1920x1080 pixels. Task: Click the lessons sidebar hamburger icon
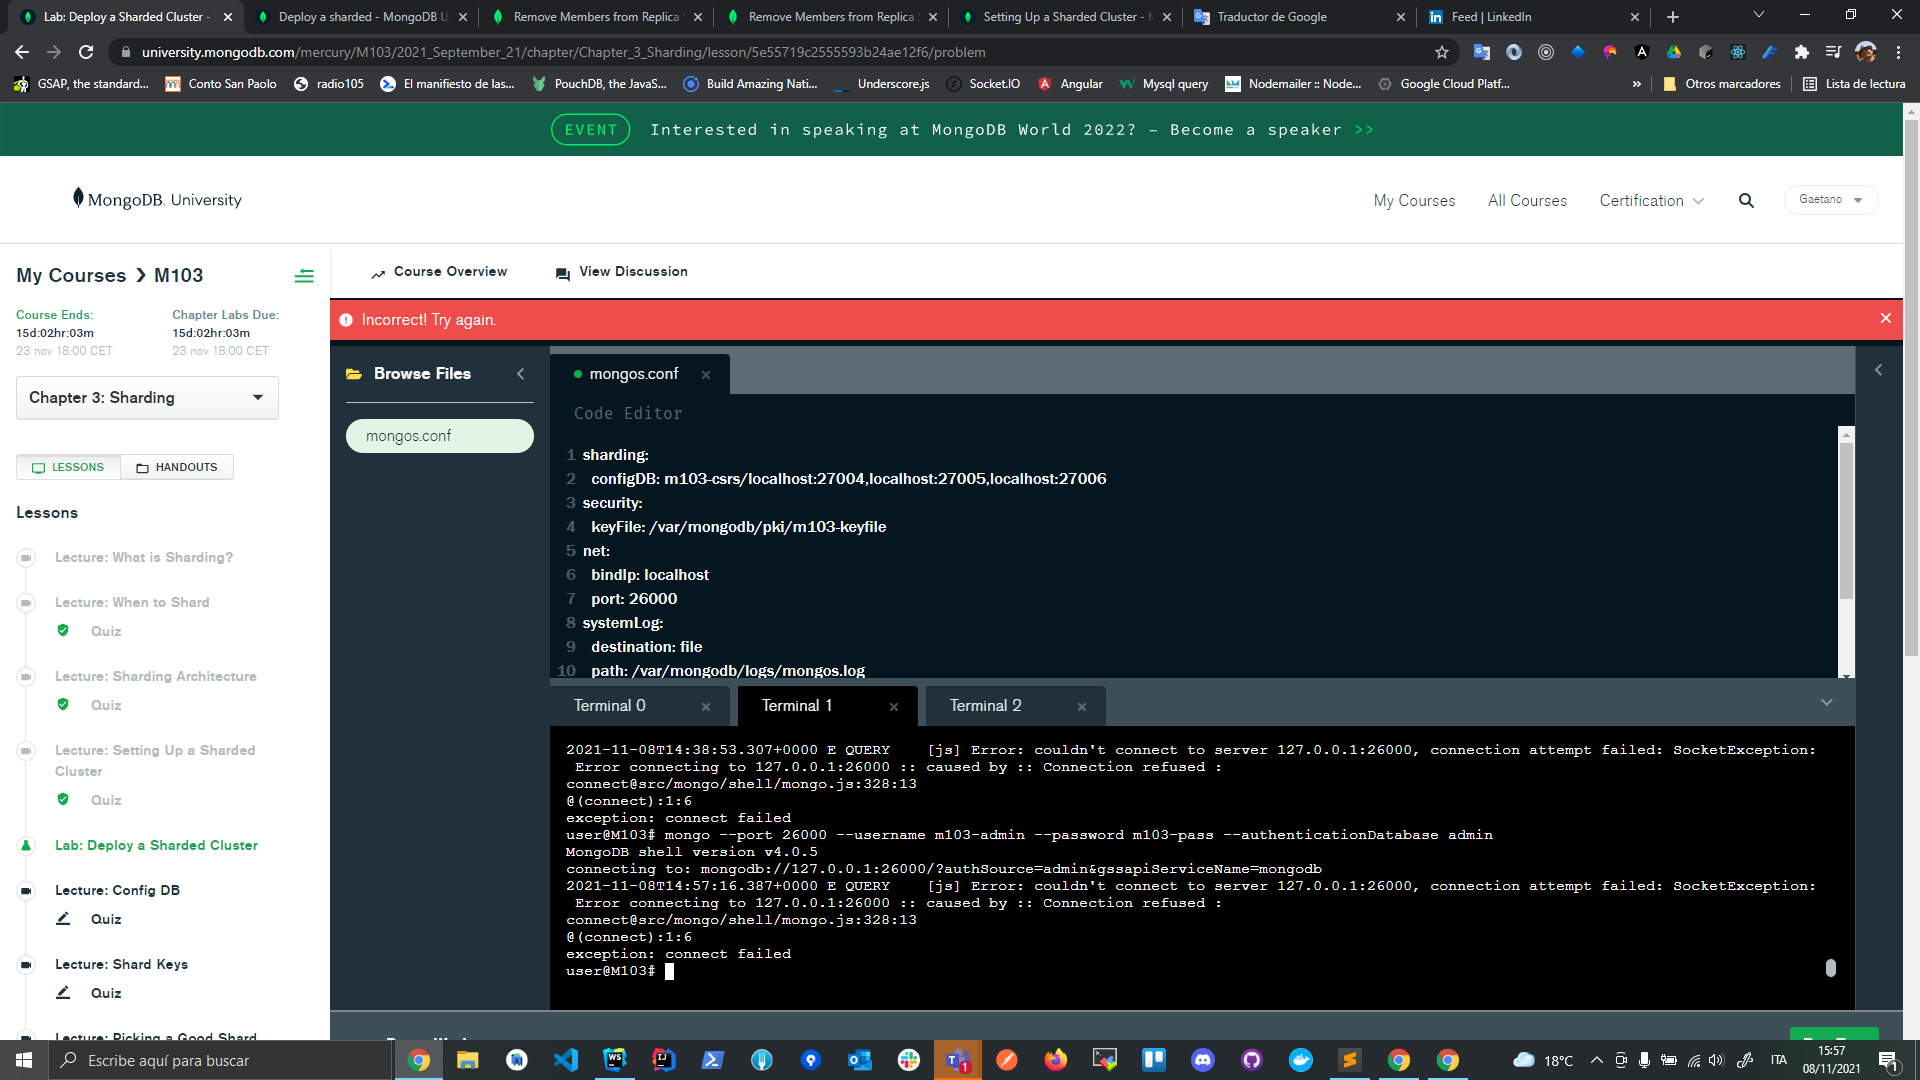(x=304, y=276)
